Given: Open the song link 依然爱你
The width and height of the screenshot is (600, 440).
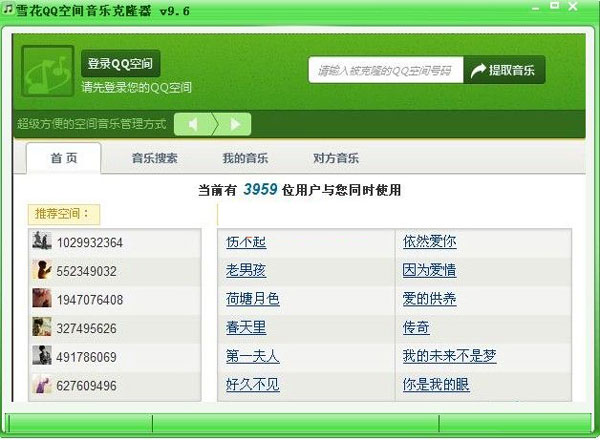Looking at the screenshot, I should pos(429,241).
